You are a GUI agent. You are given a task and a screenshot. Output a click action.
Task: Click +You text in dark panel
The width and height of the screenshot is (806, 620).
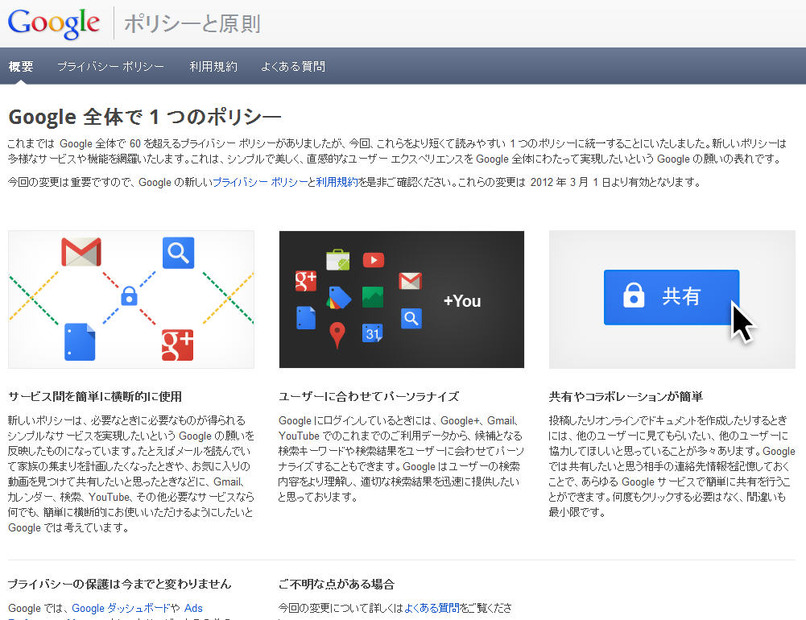[x=462, y=301]
